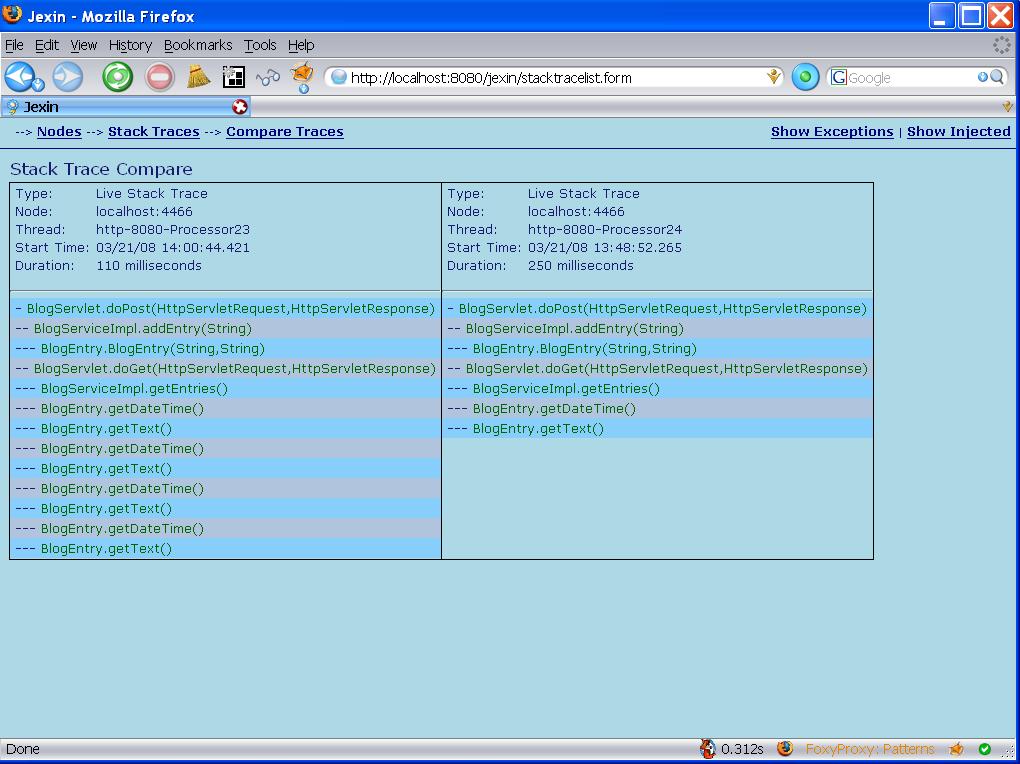Click the Show Injected link
Screen dimensions: 1020x764
click(959, 131)
